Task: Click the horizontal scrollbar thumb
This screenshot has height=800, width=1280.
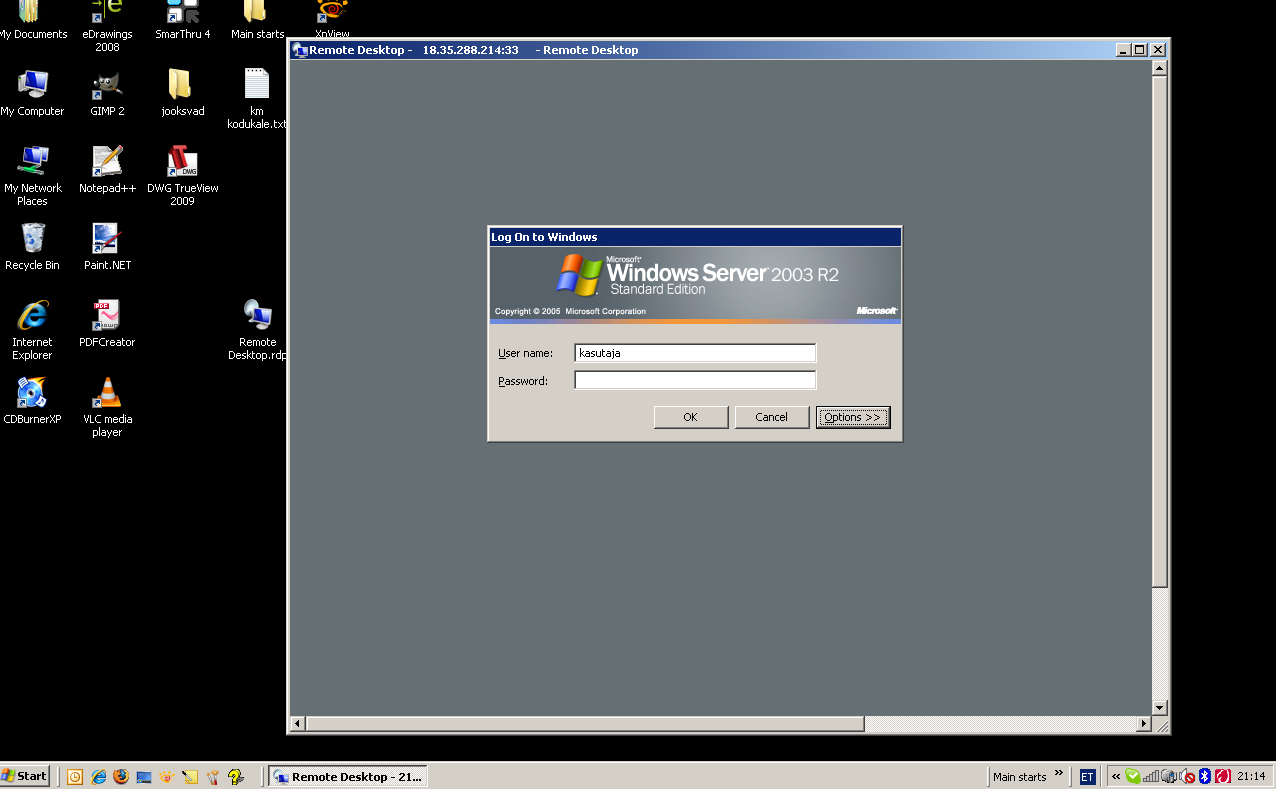Action: 585,724
